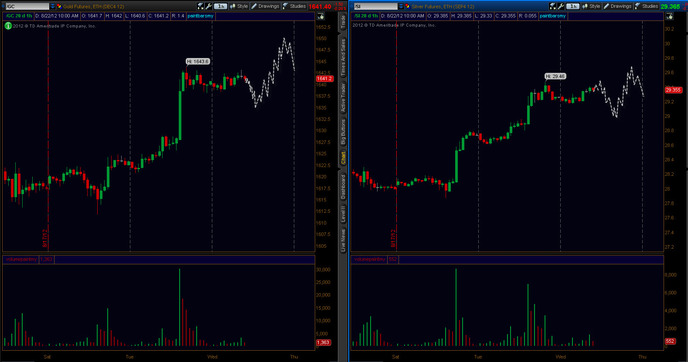Click the 29.355 price marker on silver axis
The height and width of the screenshot is (362, 688).
point(674,90)
